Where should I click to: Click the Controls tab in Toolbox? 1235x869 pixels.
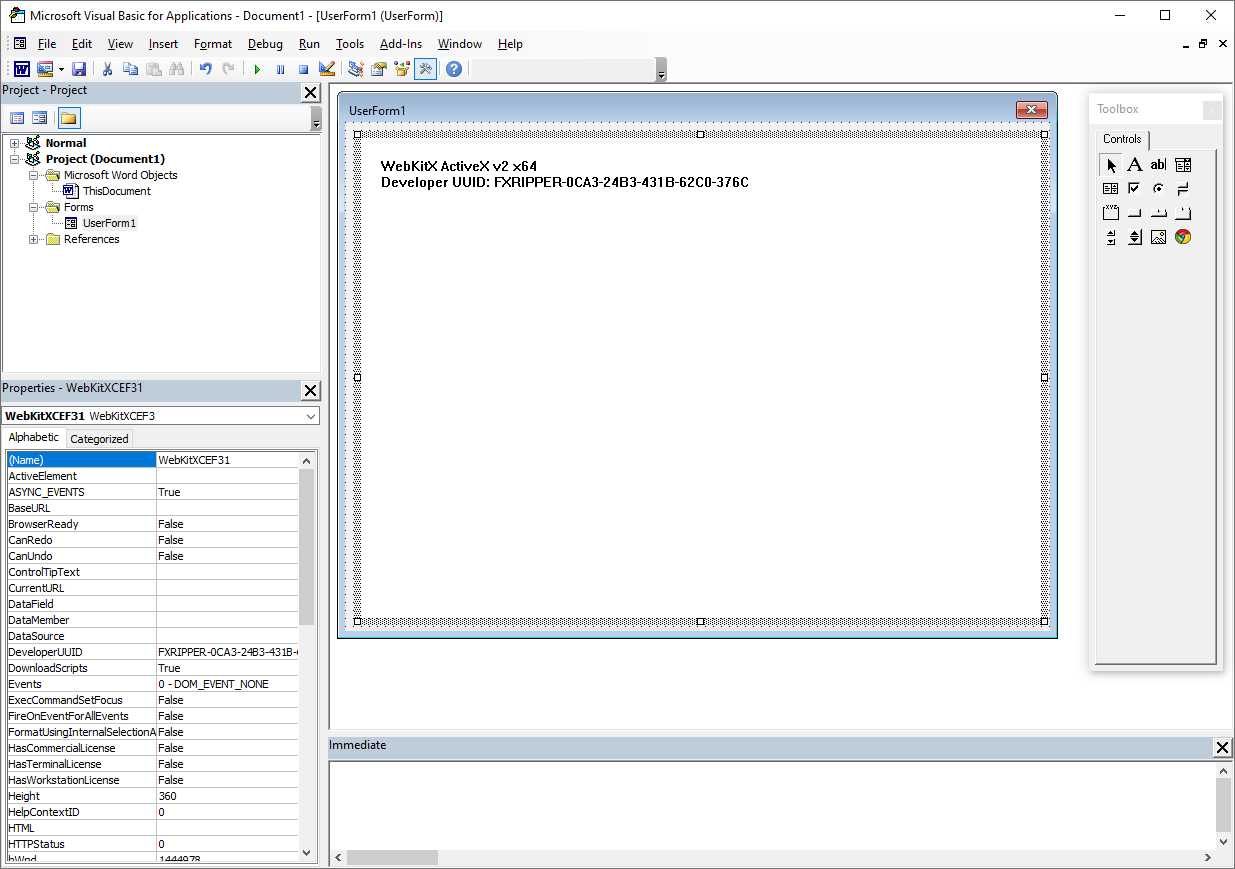coord(1122,139)
